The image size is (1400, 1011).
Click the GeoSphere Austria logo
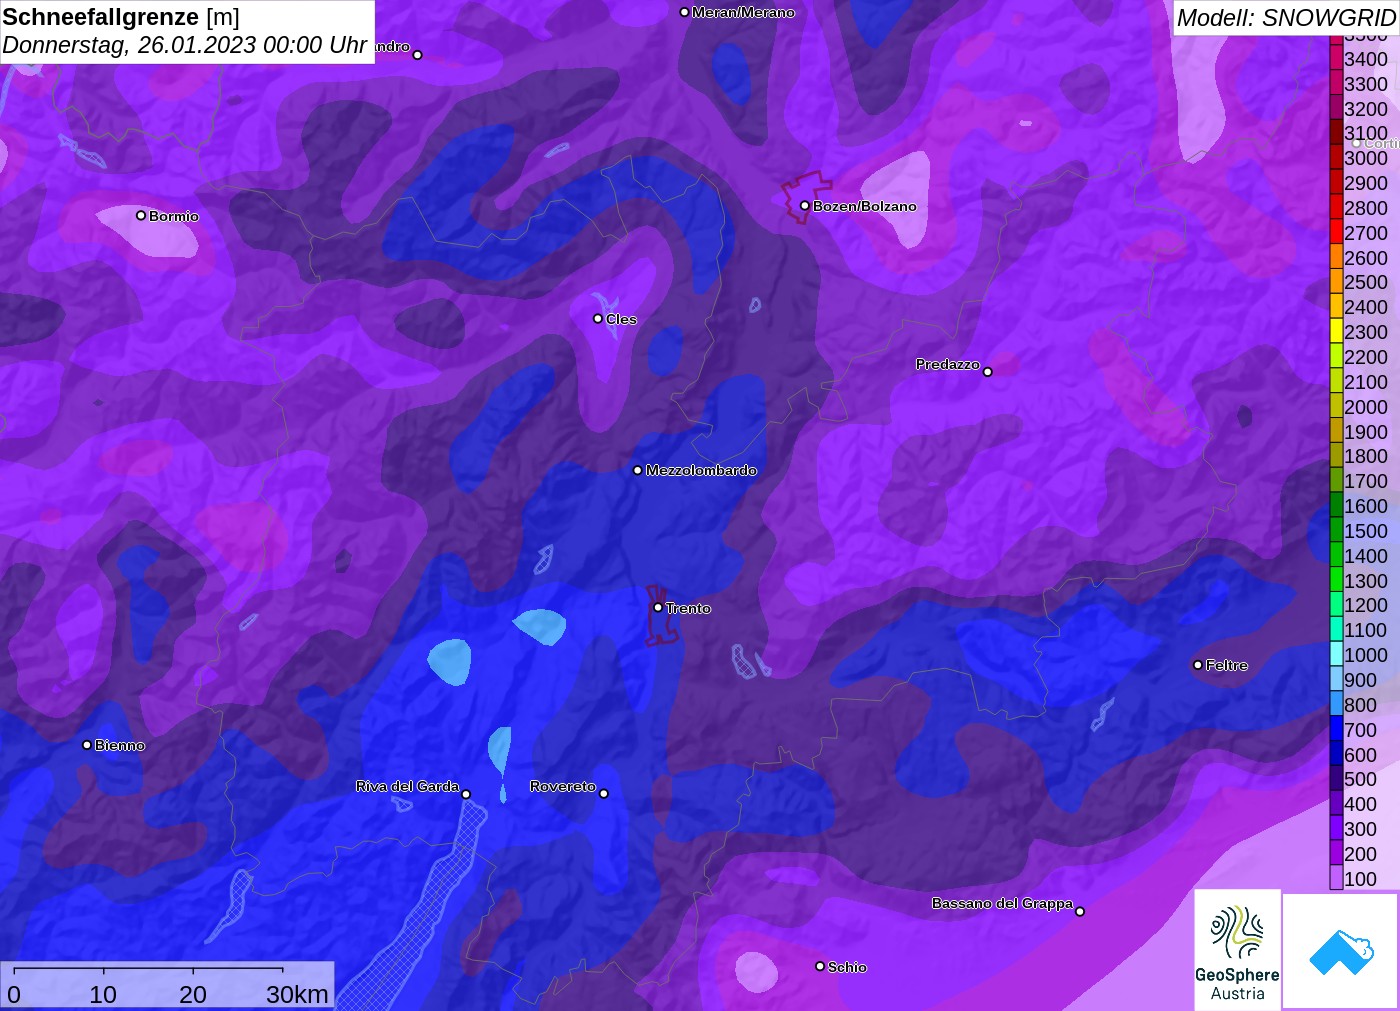pyautogui.click(x=1237, y=950)
